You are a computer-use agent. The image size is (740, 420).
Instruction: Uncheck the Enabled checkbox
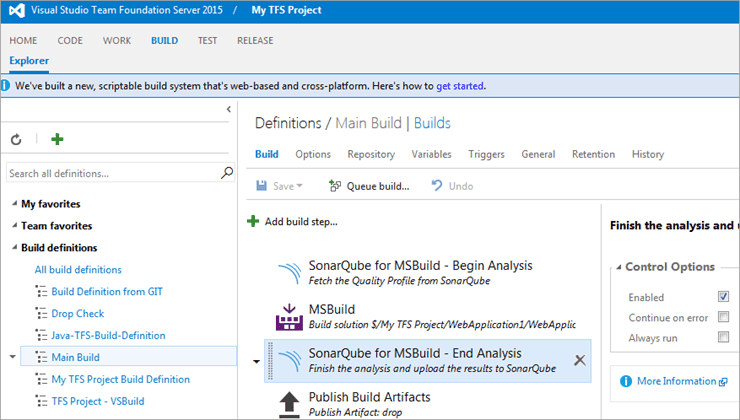point(723,296)
